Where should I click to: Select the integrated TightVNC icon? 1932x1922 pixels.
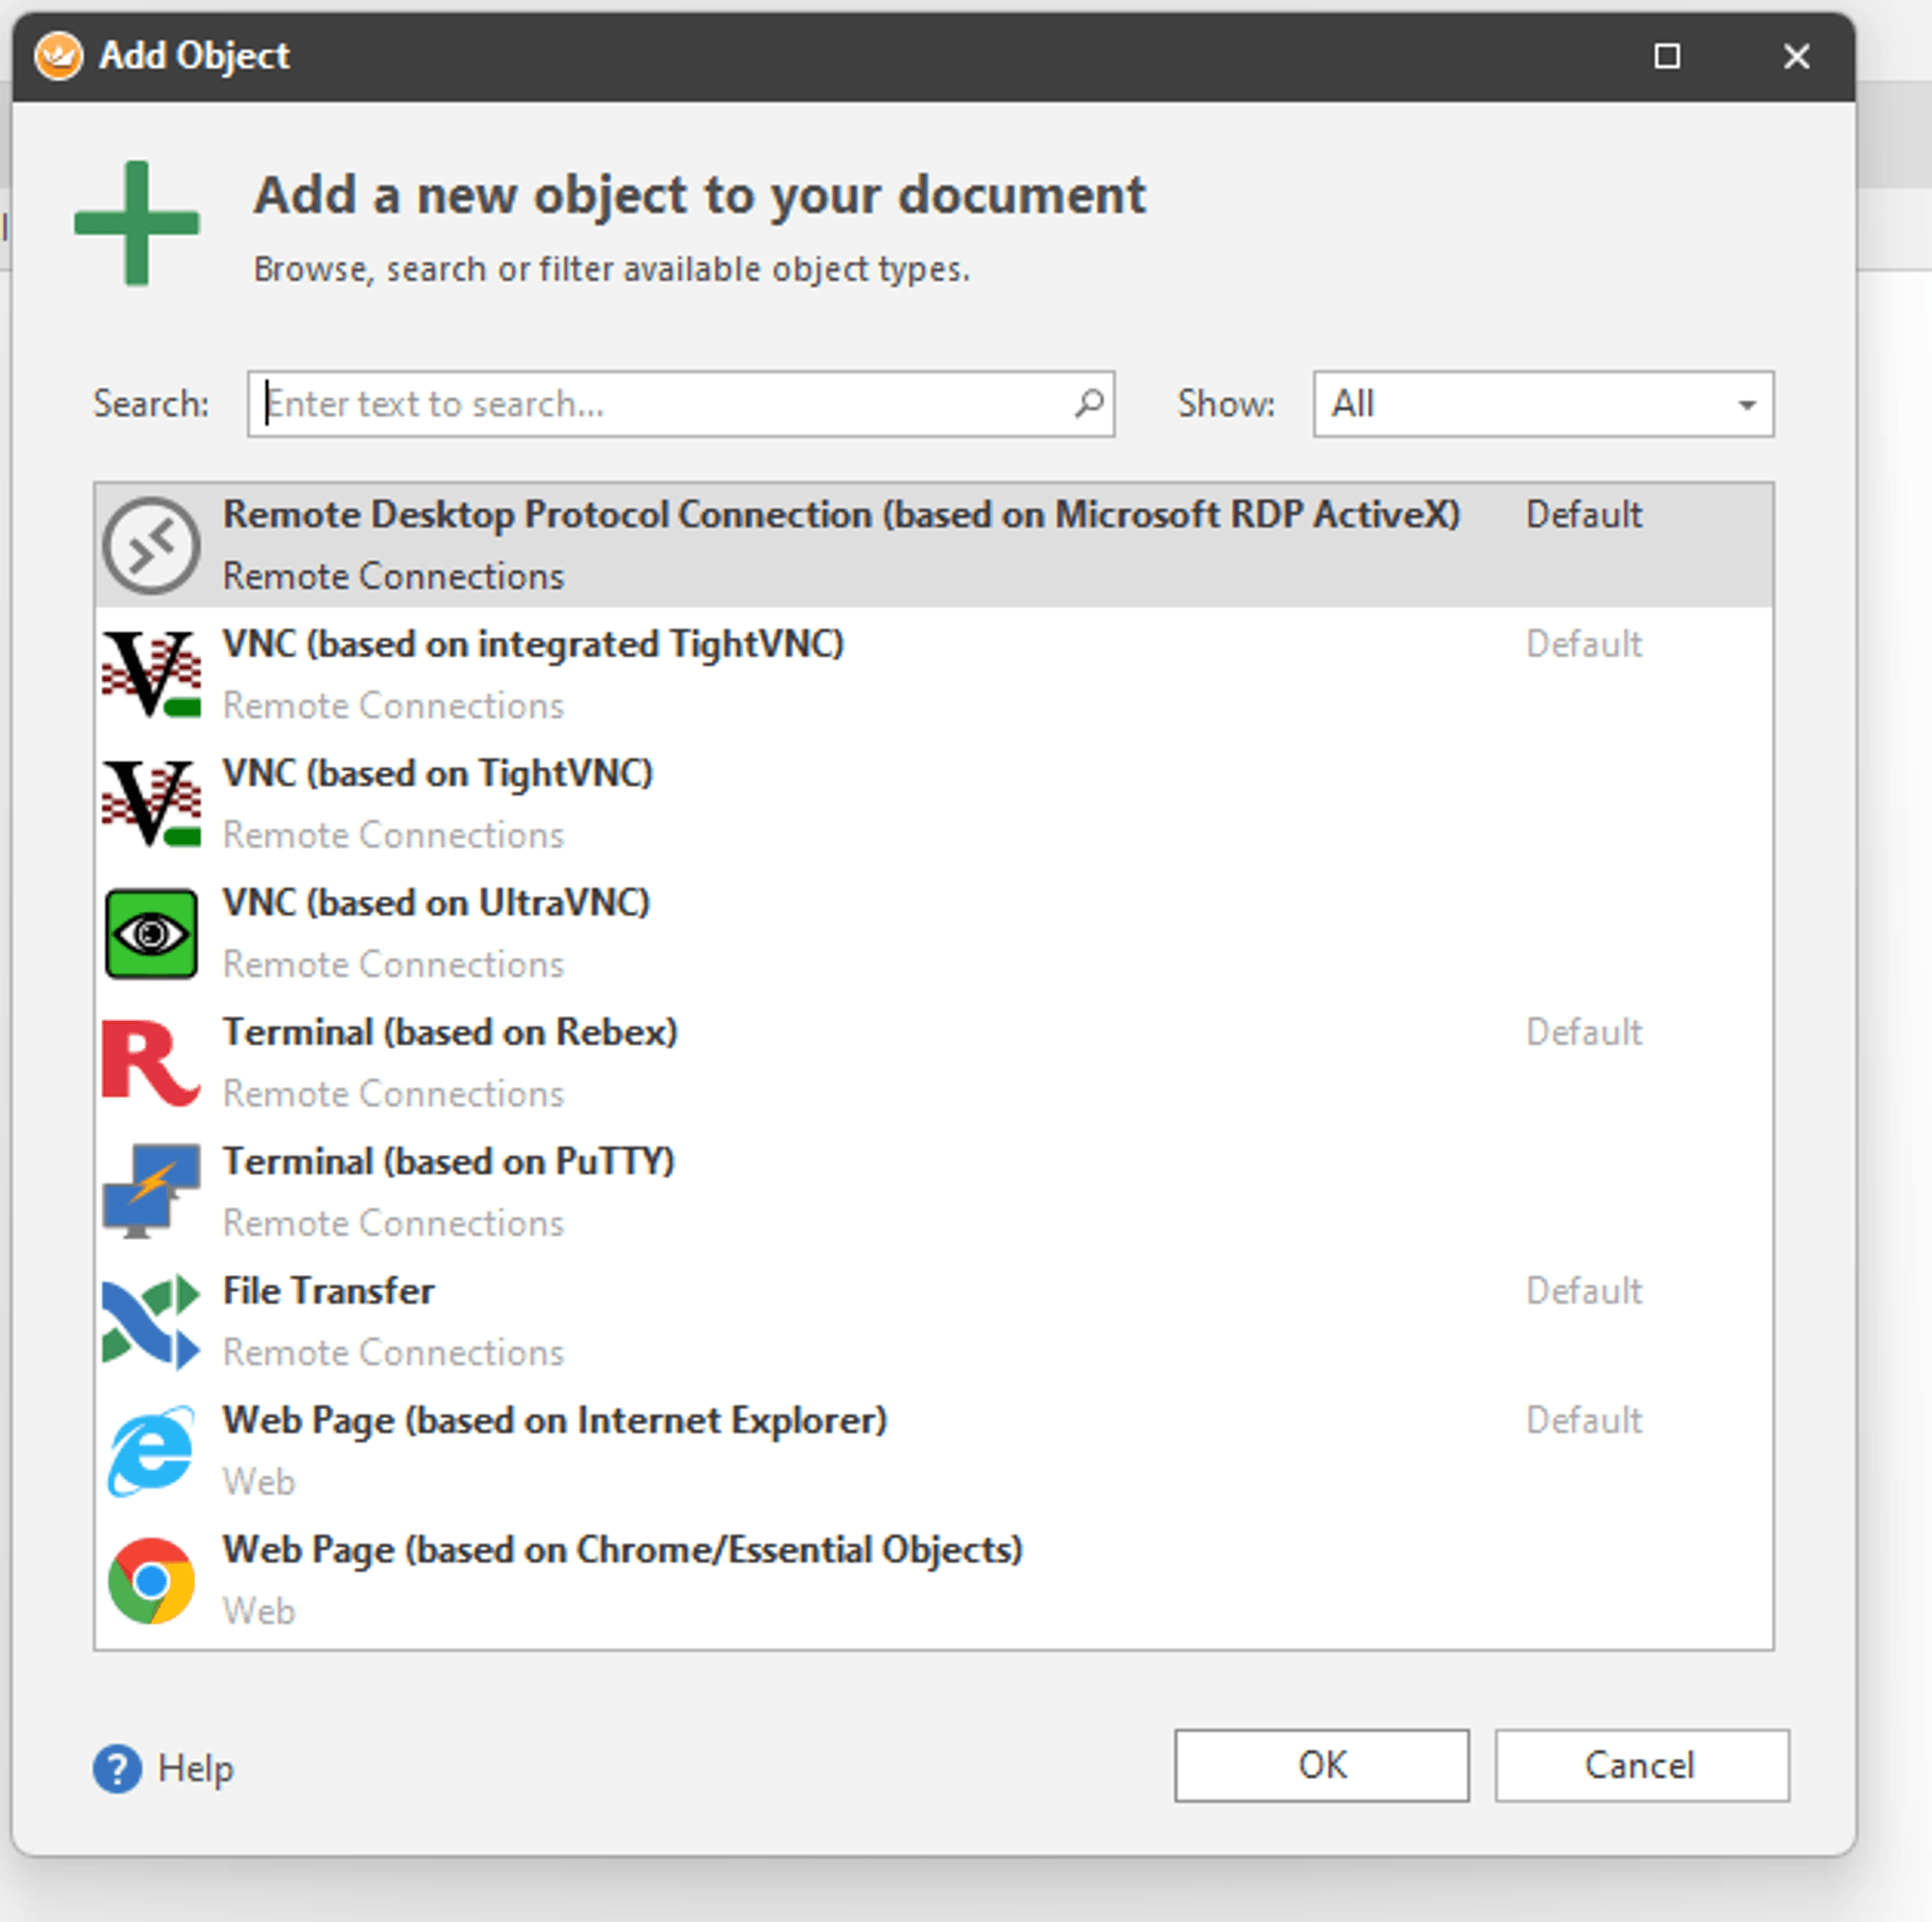(x=151, y=674)
